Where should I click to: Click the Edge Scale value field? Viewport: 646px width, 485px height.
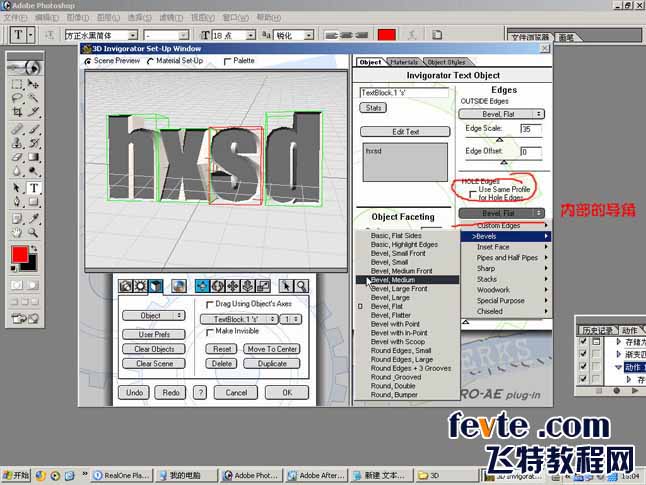click(531, 129)
